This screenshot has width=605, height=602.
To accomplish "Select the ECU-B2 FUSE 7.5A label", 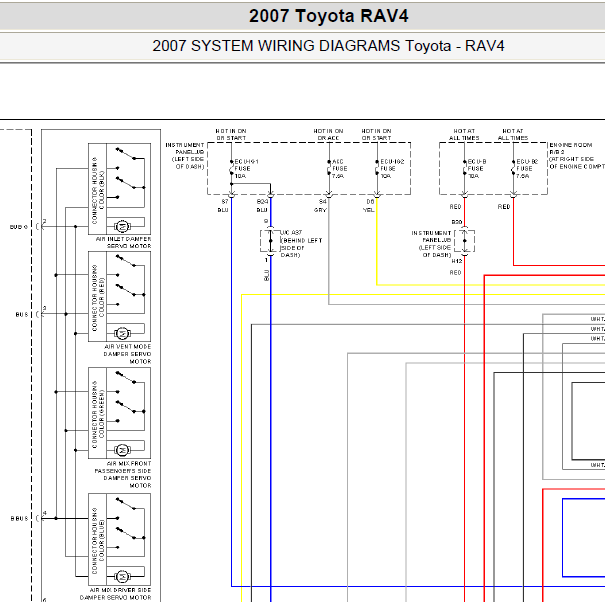I will tap(527, 169).
